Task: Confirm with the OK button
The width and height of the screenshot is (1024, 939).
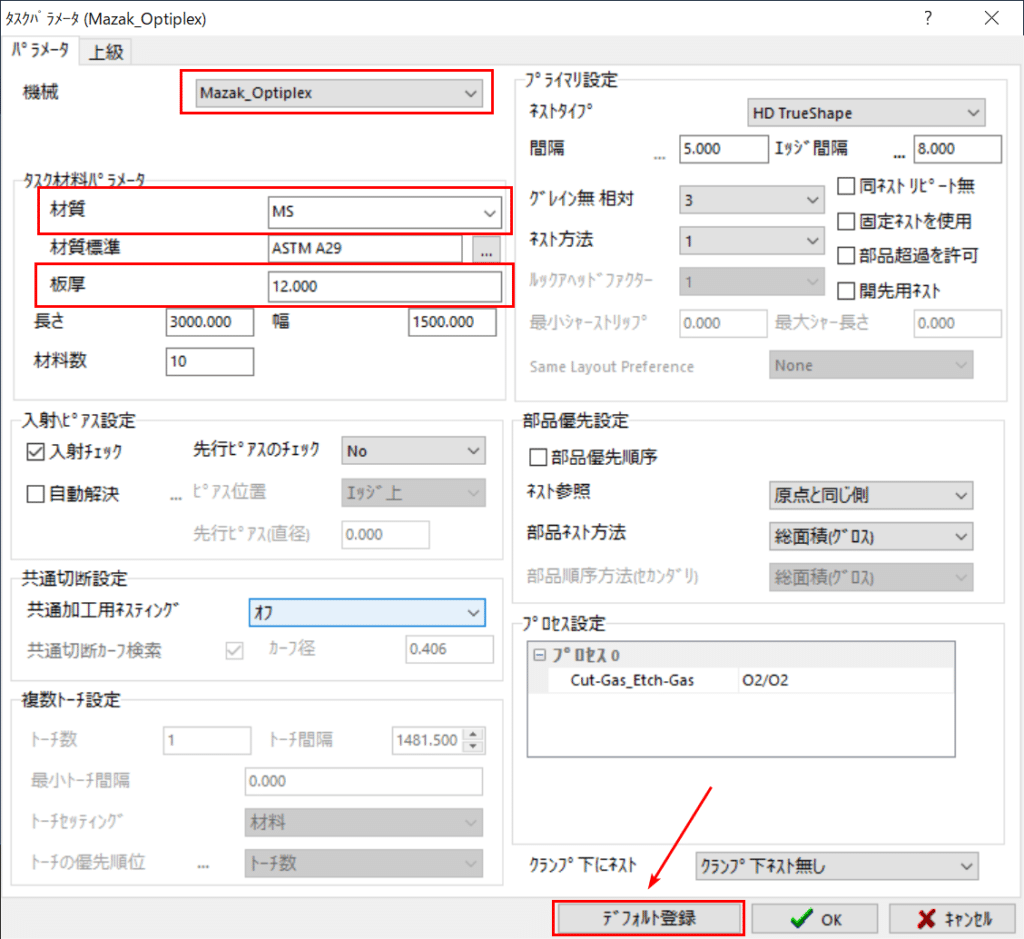Action: click(814, 919)
